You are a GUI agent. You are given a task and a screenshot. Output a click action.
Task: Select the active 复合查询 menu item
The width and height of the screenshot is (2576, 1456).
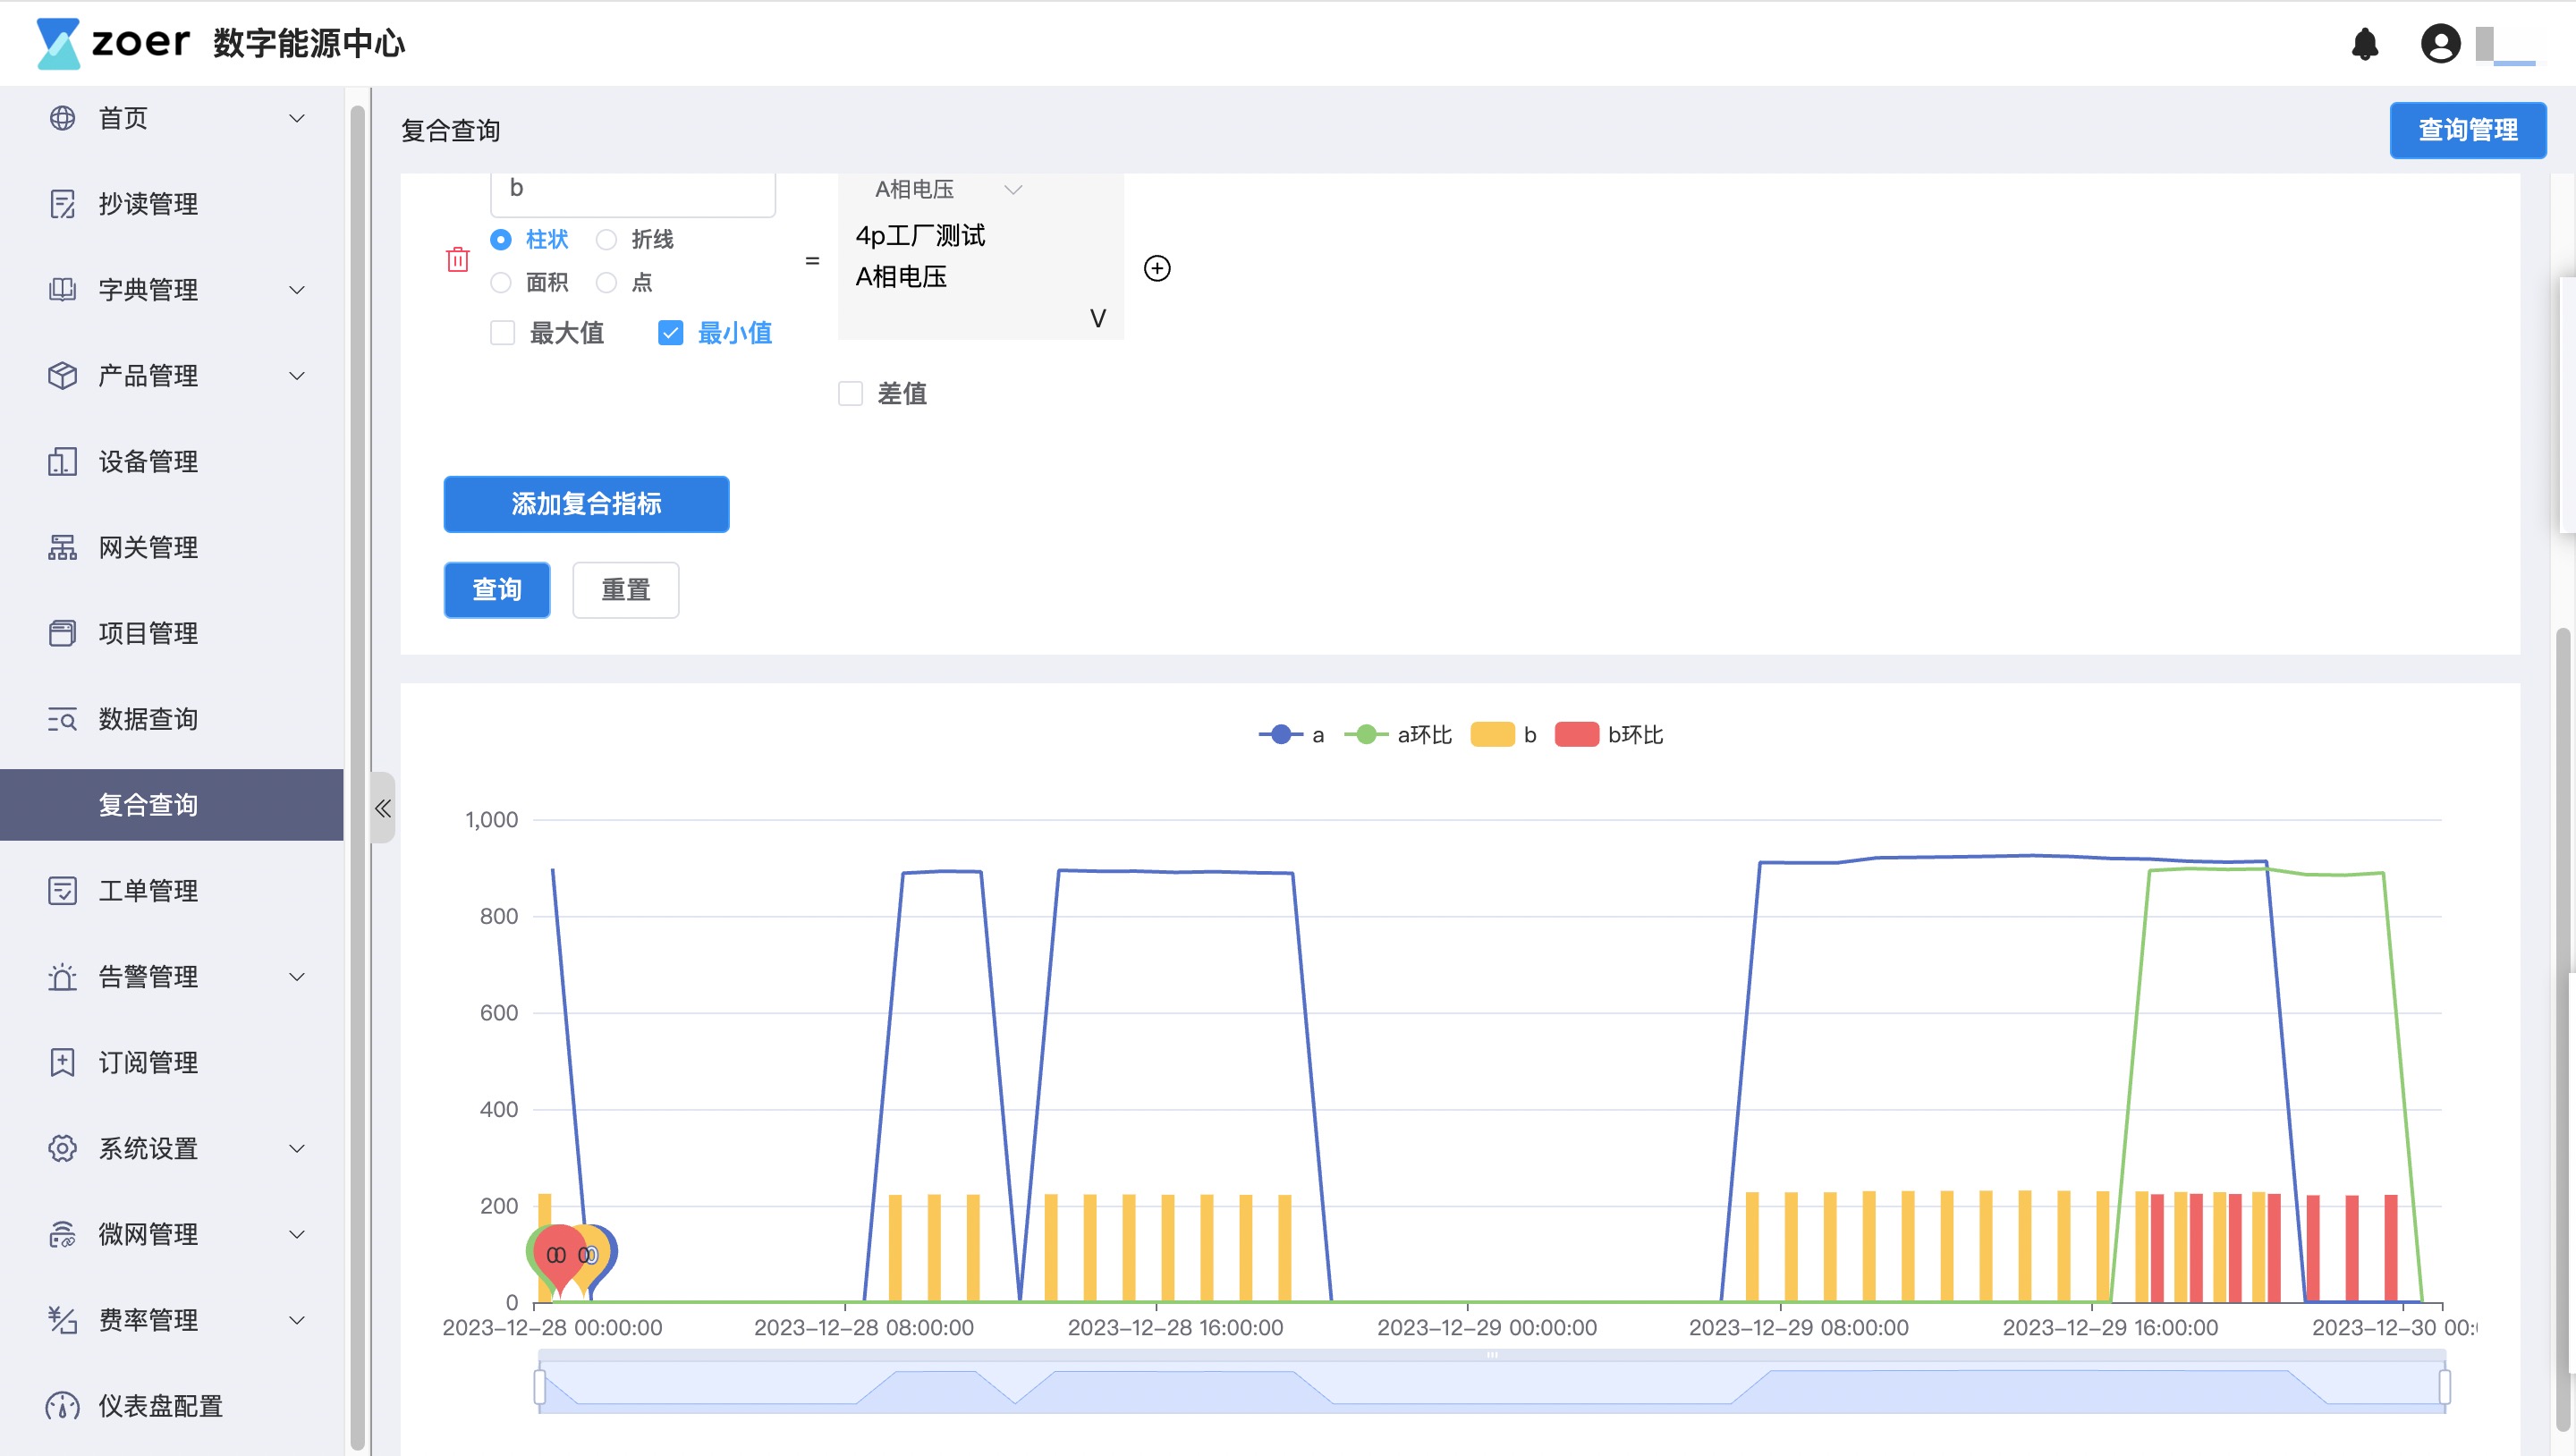(x=172, y=805)
